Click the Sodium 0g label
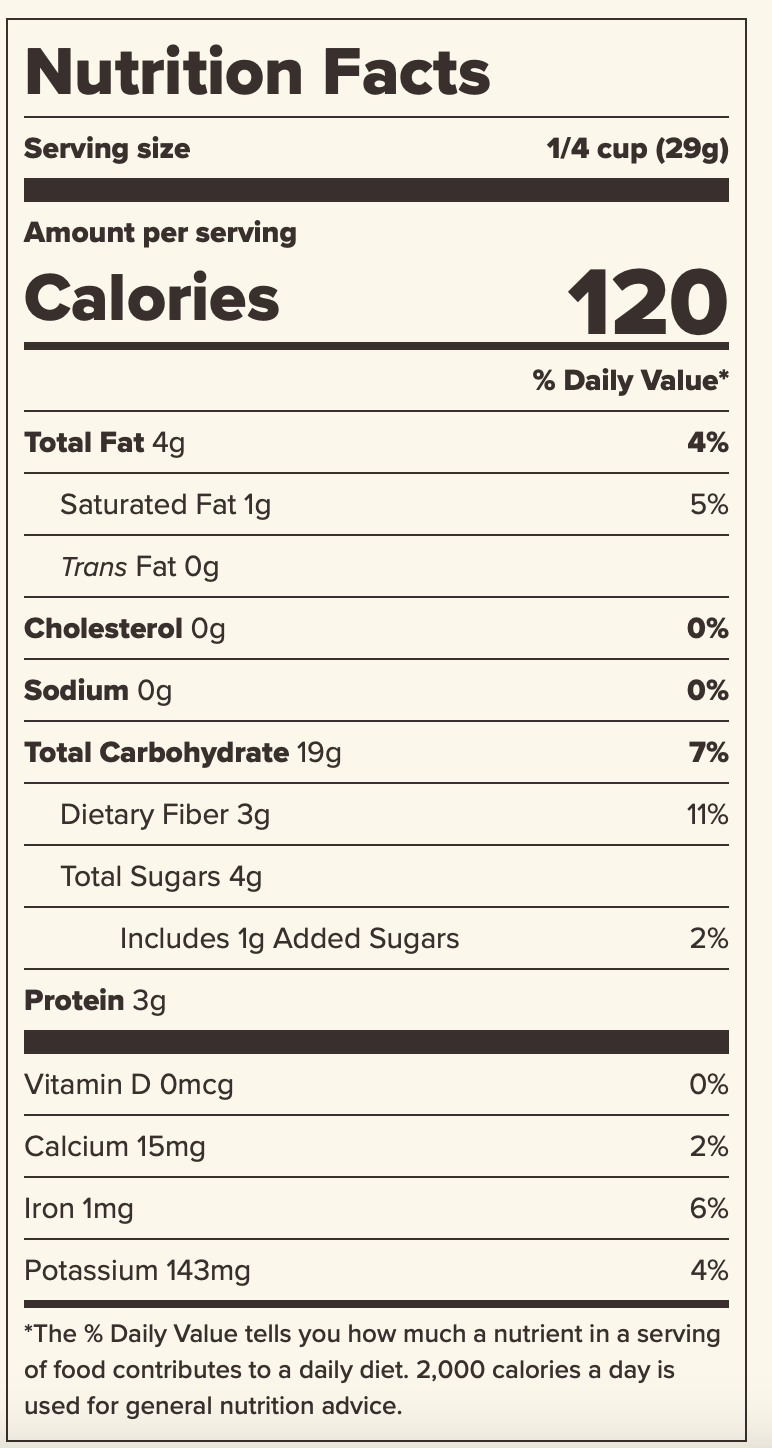 (98, 691)
